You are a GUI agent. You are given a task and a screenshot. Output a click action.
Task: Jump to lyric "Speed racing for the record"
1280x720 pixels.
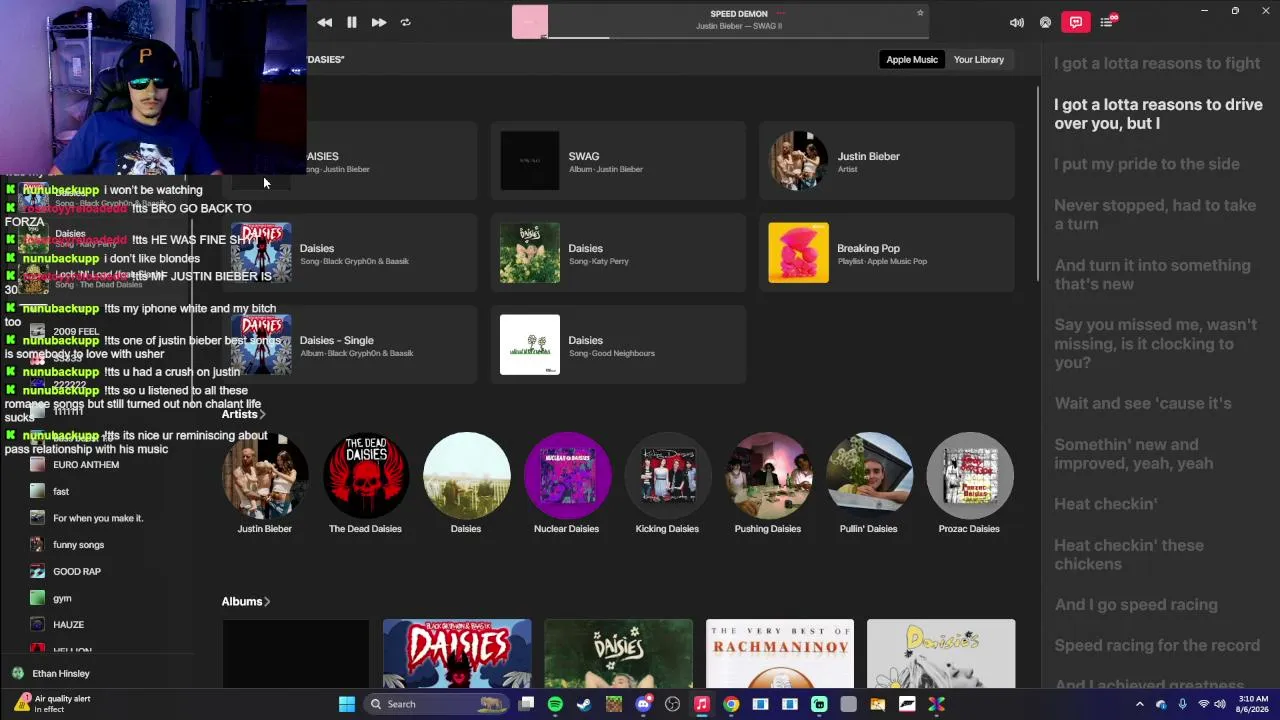click(x=1157, y=646)
